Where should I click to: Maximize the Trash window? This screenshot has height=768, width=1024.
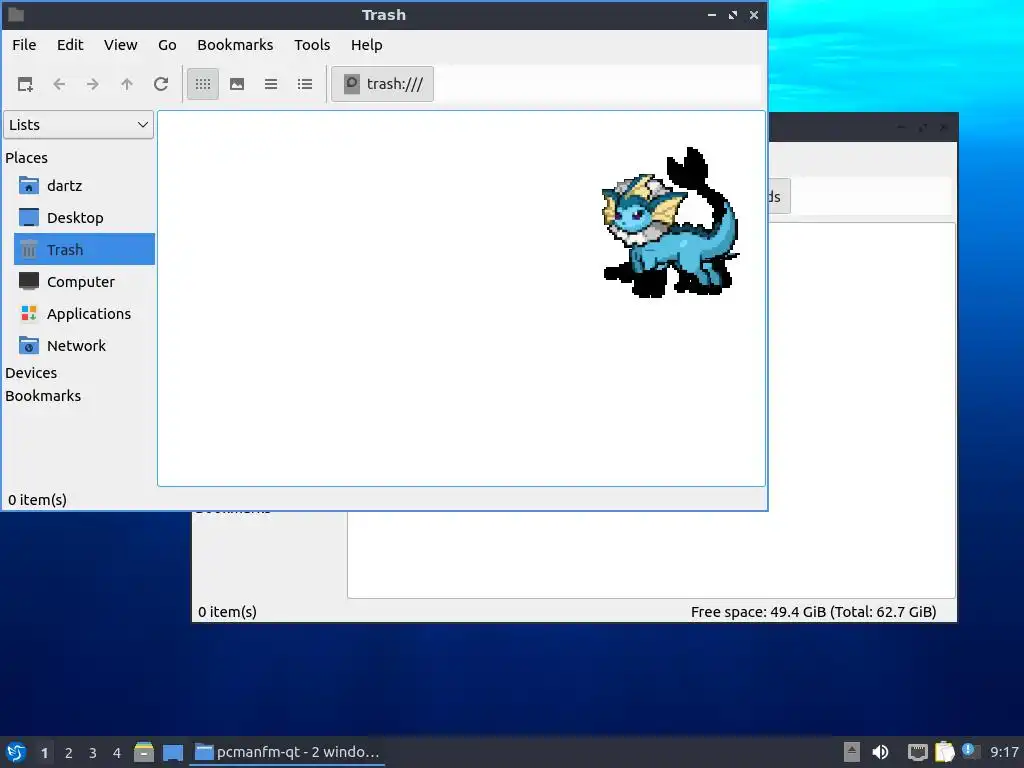click(733, 15)
